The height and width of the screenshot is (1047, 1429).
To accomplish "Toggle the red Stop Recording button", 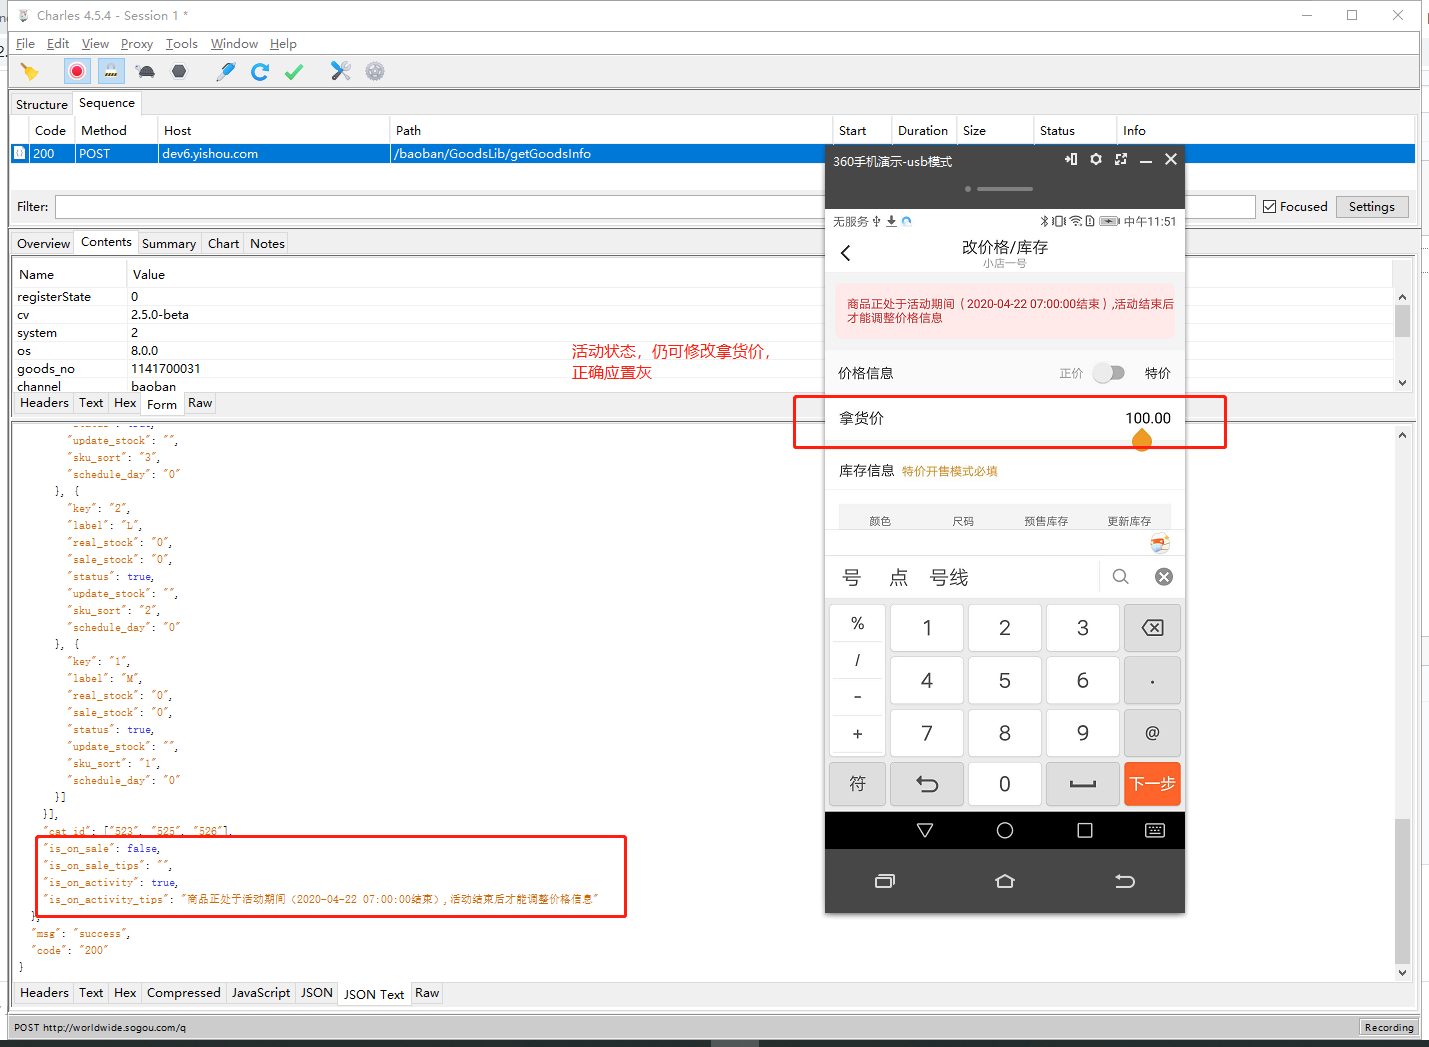I will (x=77, y=71).
